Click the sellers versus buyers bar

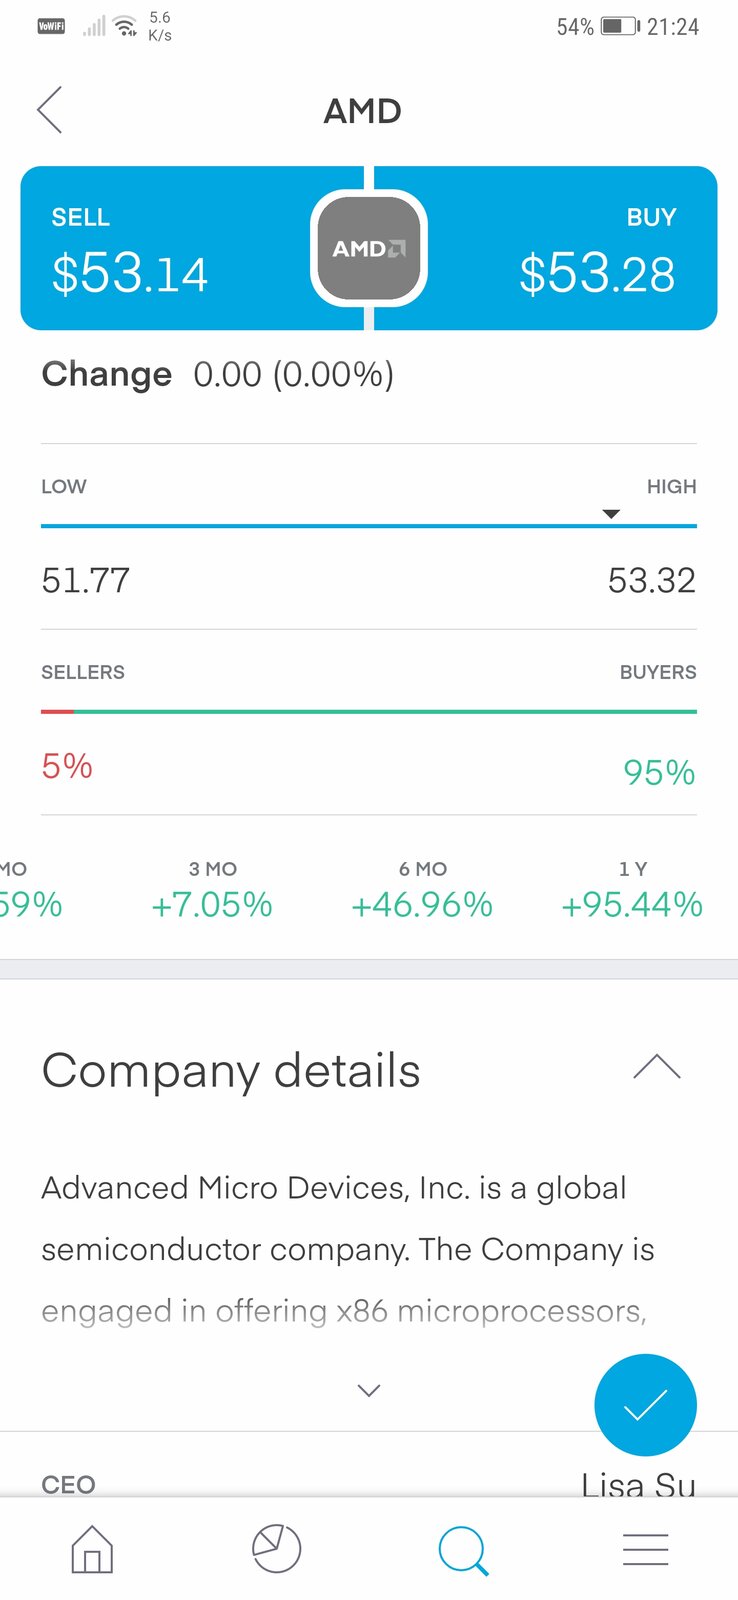tap(369, 712)
